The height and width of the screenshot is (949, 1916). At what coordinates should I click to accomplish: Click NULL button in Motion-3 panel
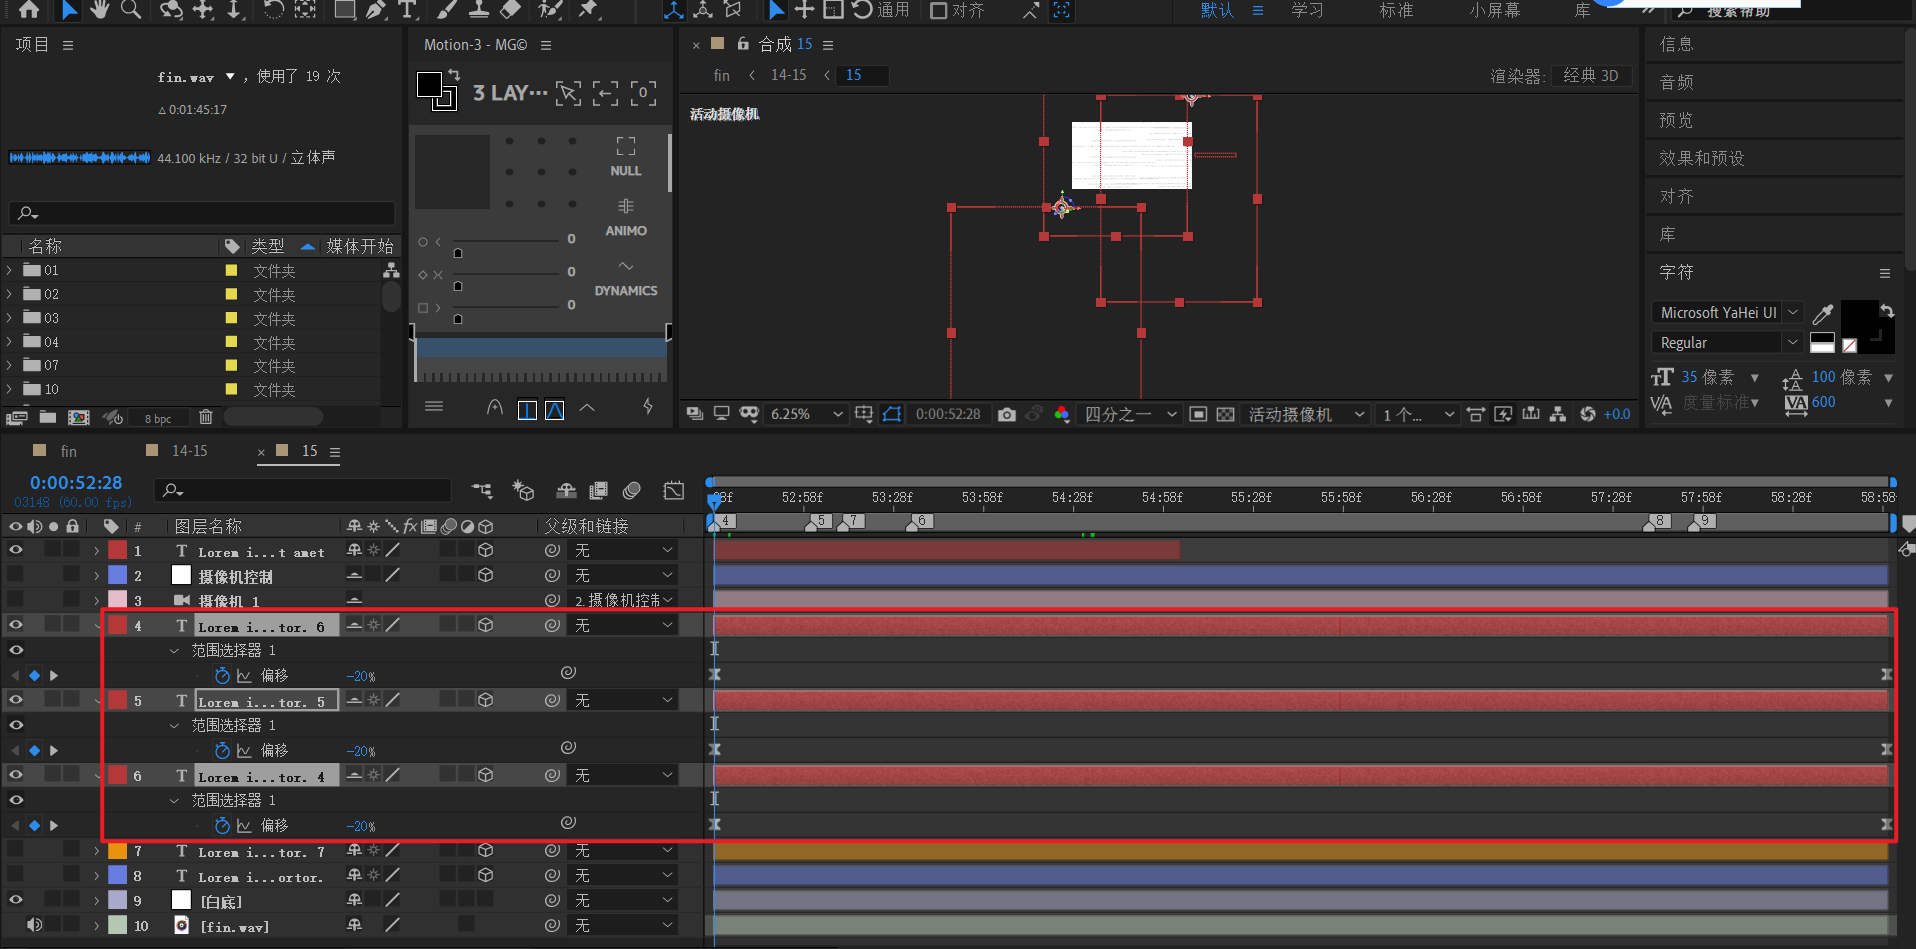(x=626, y=157)
